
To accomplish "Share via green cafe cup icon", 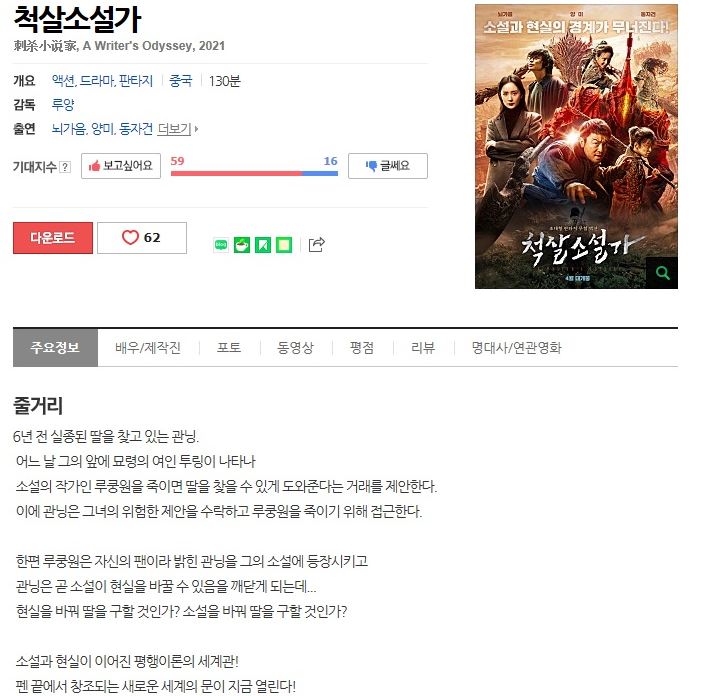I will pos(242,245).
